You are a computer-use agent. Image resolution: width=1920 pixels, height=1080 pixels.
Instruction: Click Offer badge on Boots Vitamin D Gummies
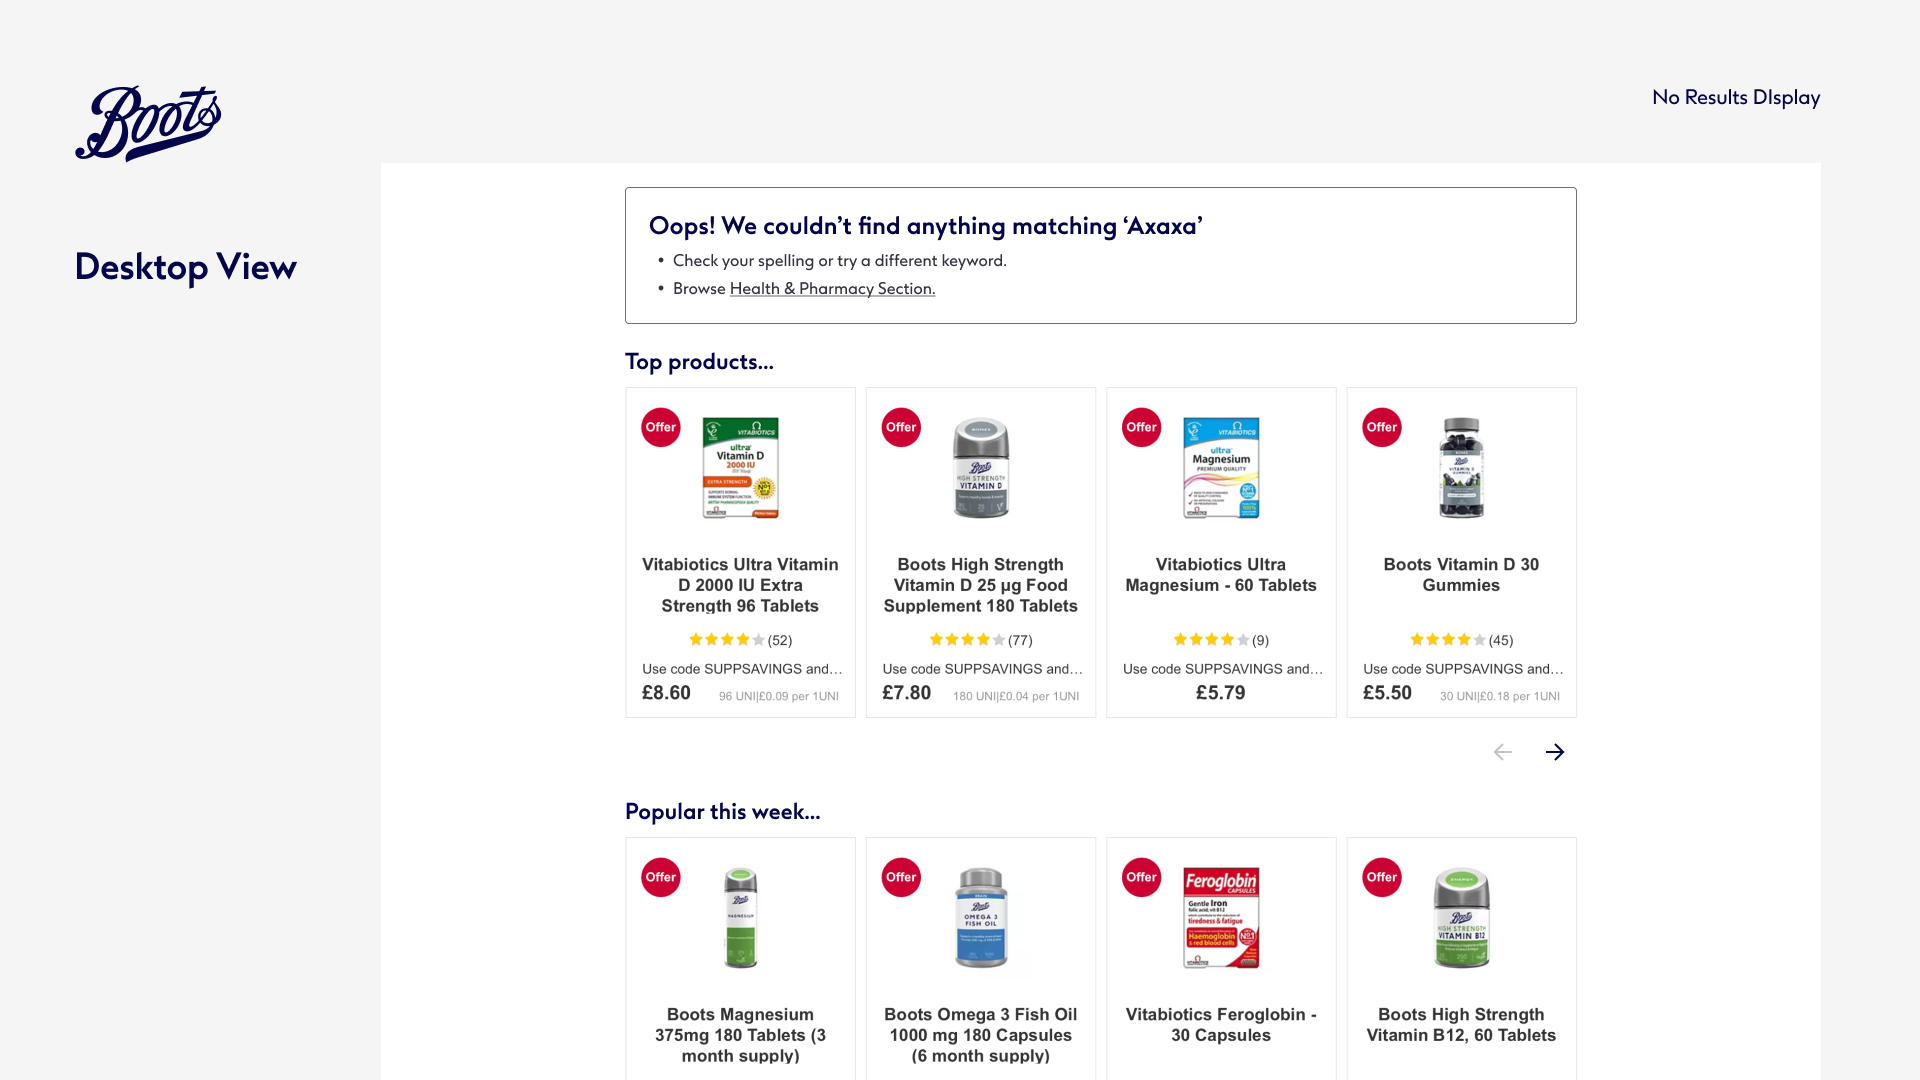pos(1381,427)
